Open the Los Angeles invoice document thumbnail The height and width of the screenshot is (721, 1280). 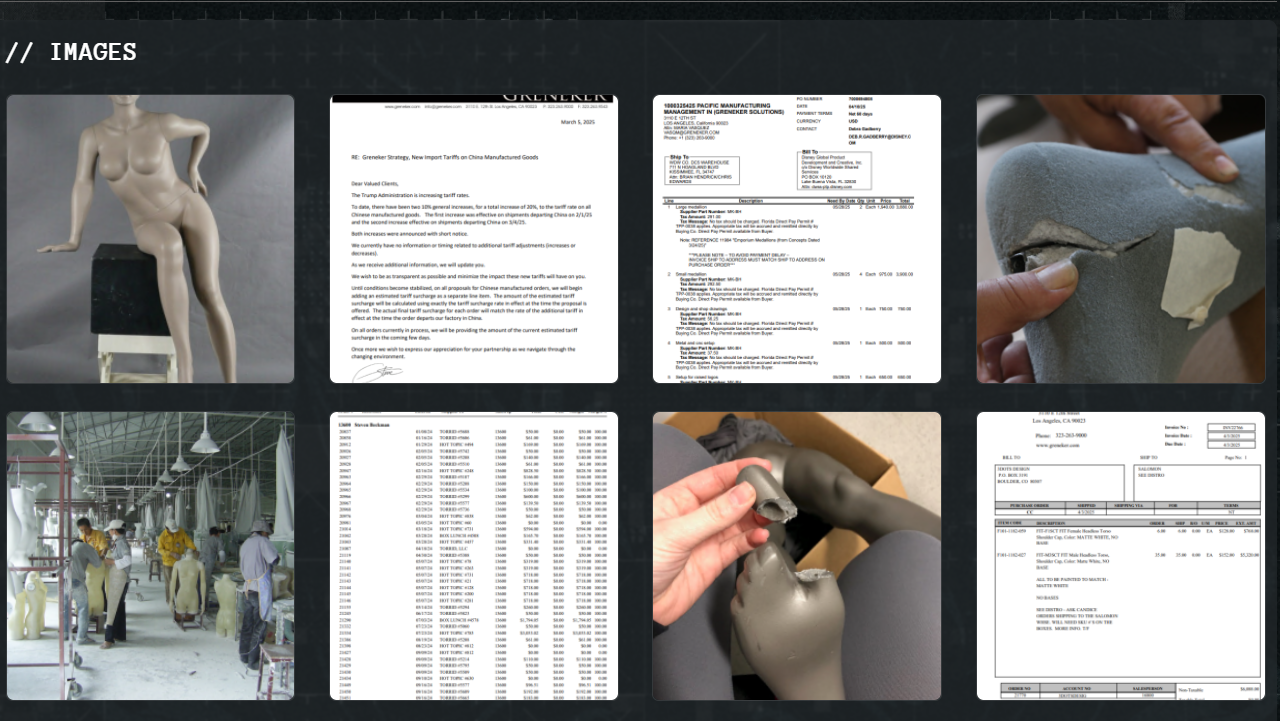click(x=1120, y=556)
